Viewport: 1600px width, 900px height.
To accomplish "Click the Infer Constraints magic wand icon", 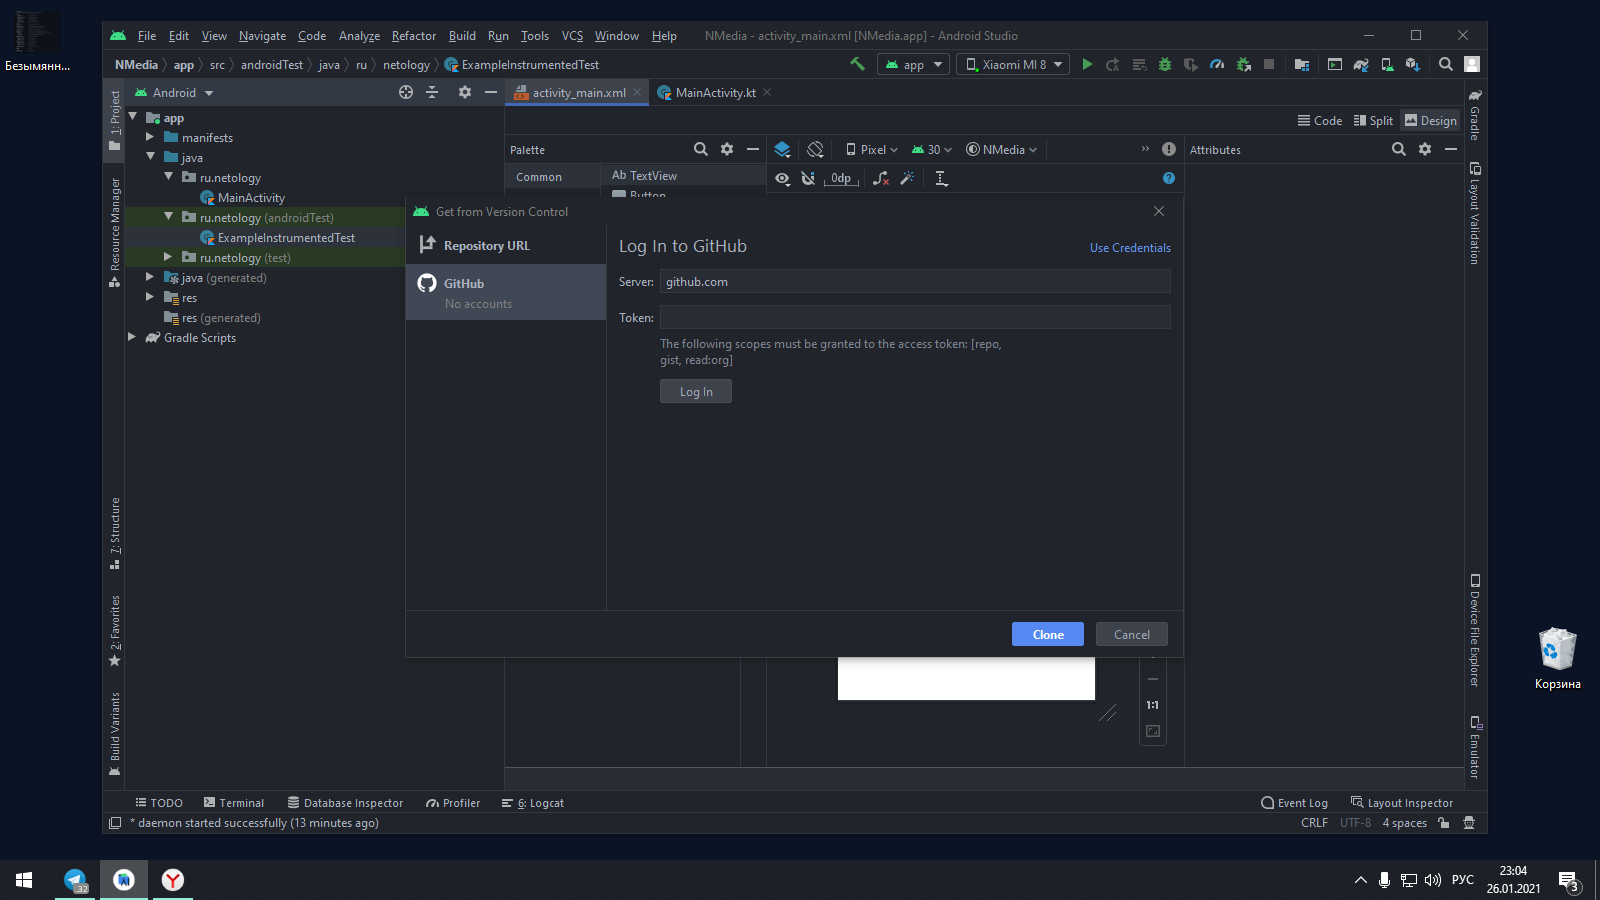I will pyautogui.click(x=907, y=178).
